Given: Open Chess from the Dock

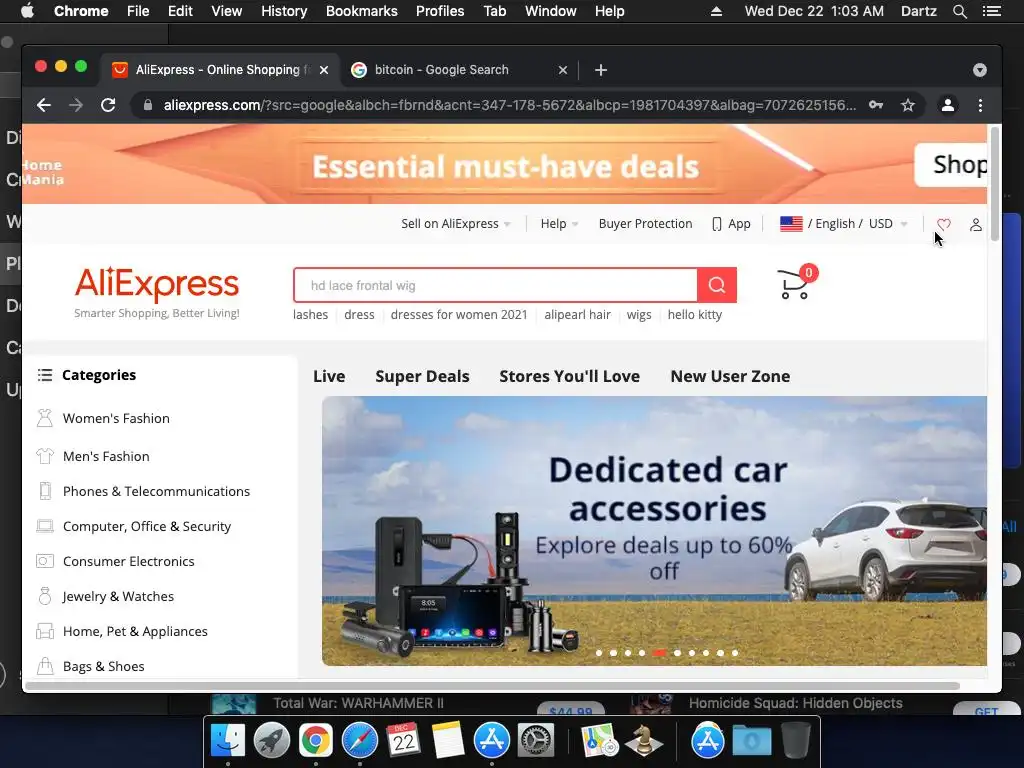Looking at the screenshot, I should click(644, 741).
